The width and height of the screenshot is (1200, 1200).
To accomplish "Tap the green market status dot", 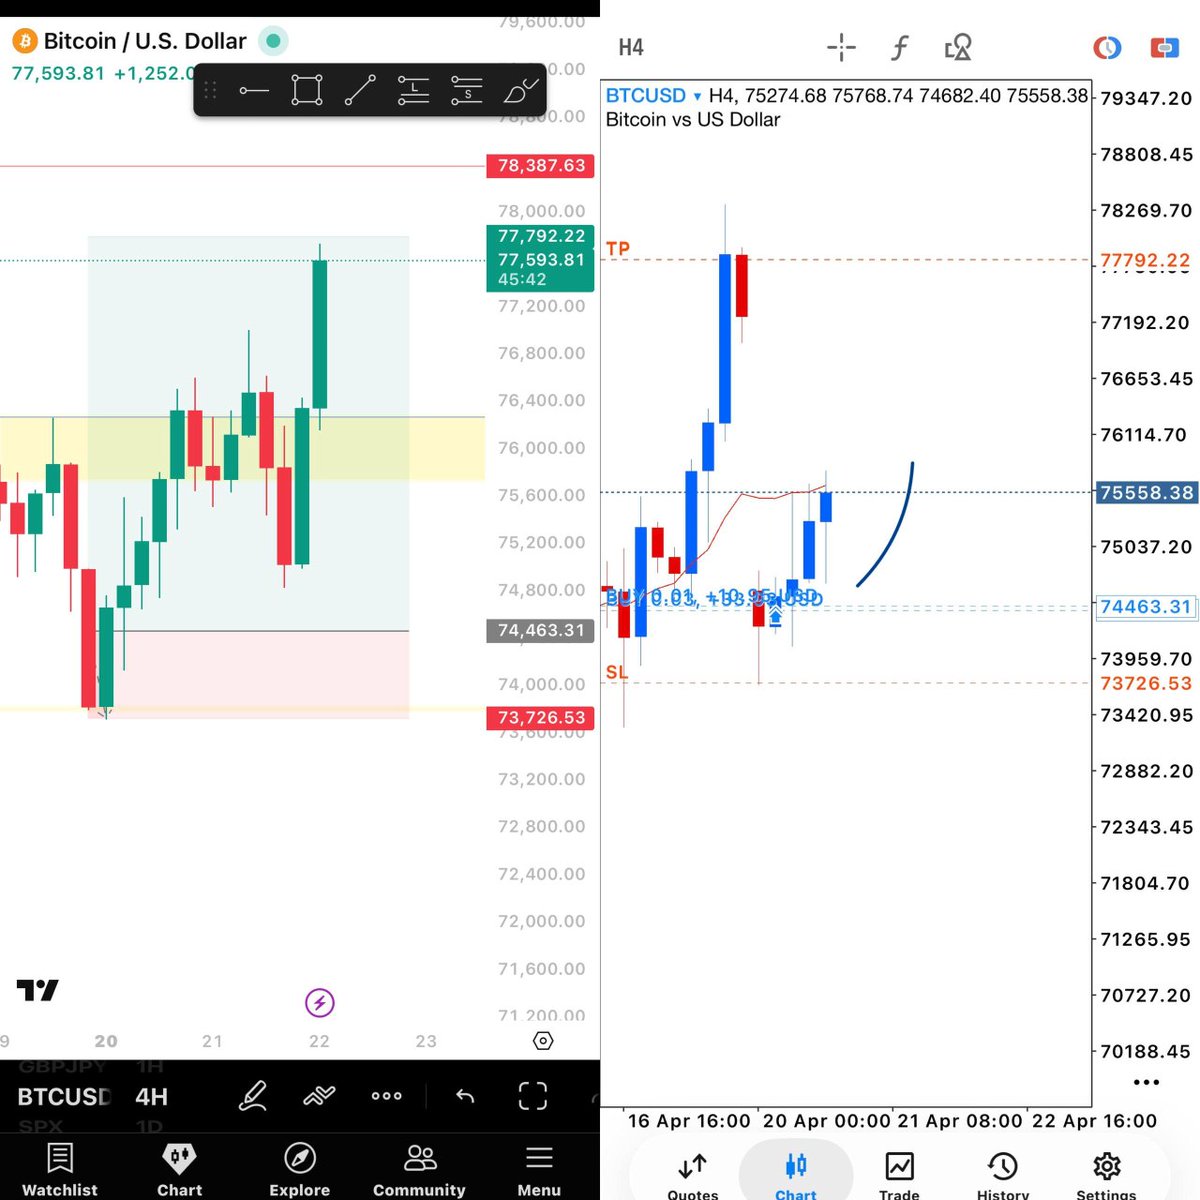I will [x=272, y=41].
